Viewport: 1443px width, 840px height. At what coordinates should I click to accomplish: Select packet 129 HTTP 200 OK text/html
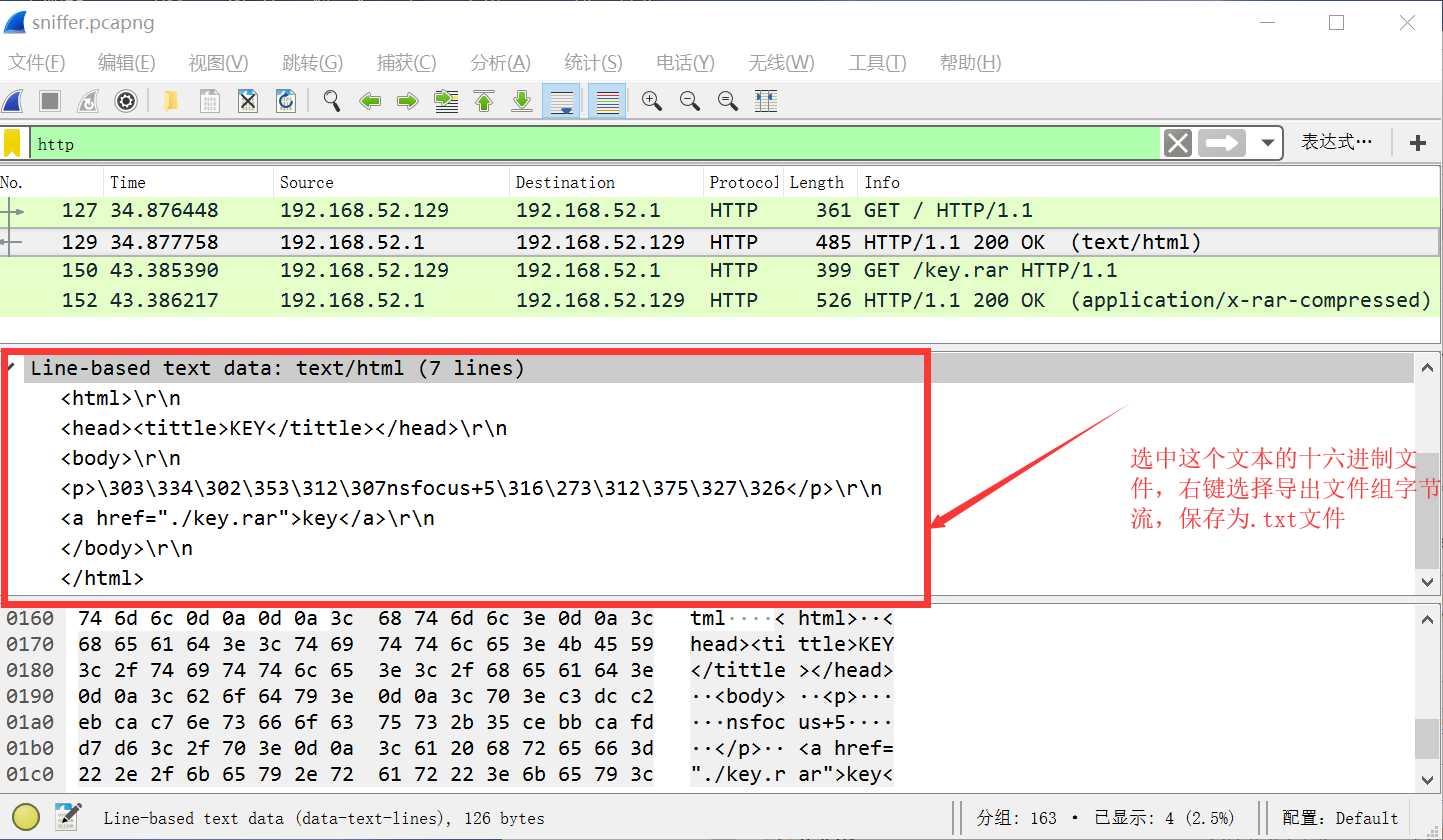pyautogui.click(x=720, y=242)
